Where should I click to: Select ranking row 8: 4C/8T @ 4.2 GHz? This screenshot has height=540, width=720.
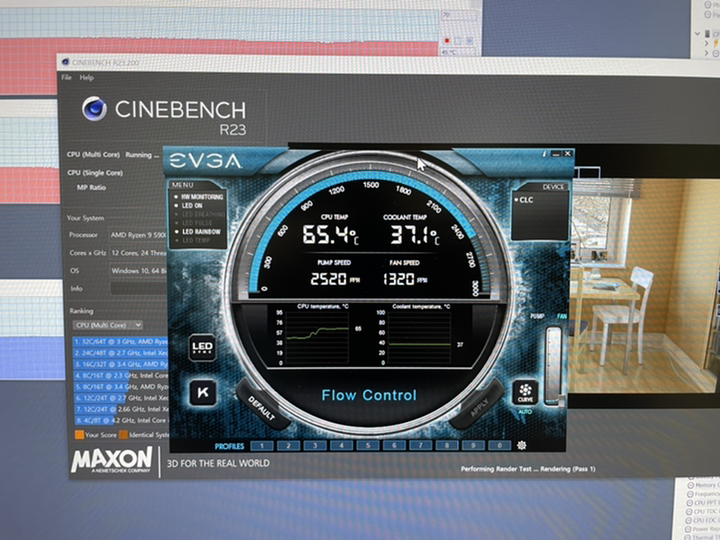pos(121,420)
